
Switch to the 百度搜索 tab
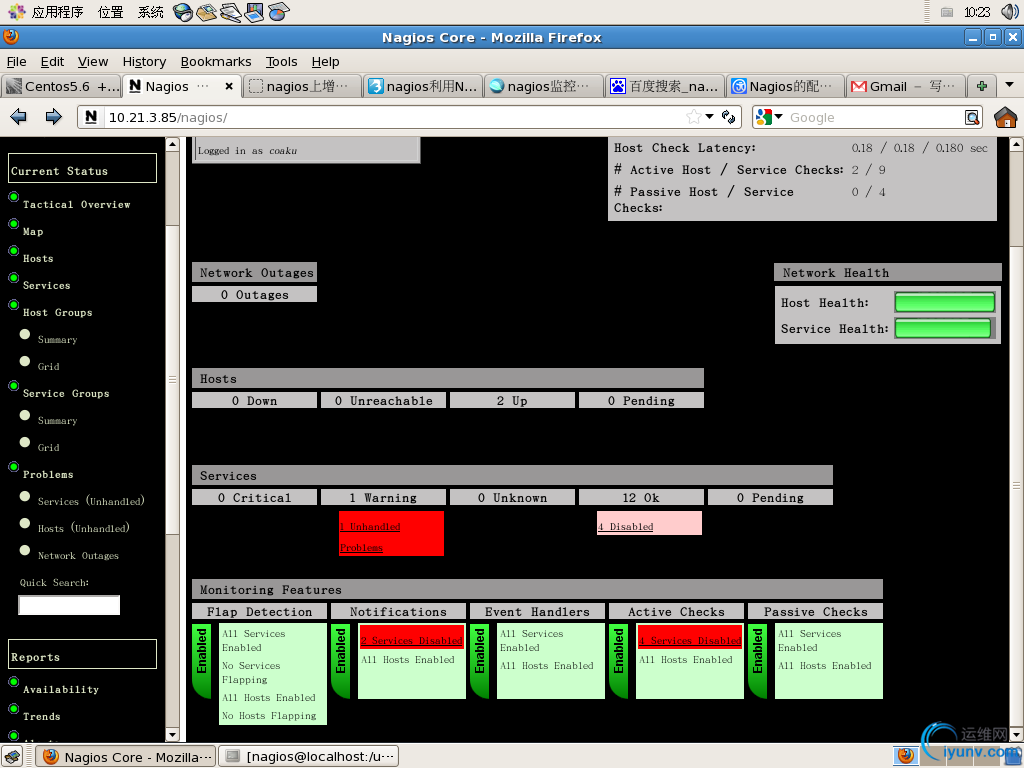[665, 86]
